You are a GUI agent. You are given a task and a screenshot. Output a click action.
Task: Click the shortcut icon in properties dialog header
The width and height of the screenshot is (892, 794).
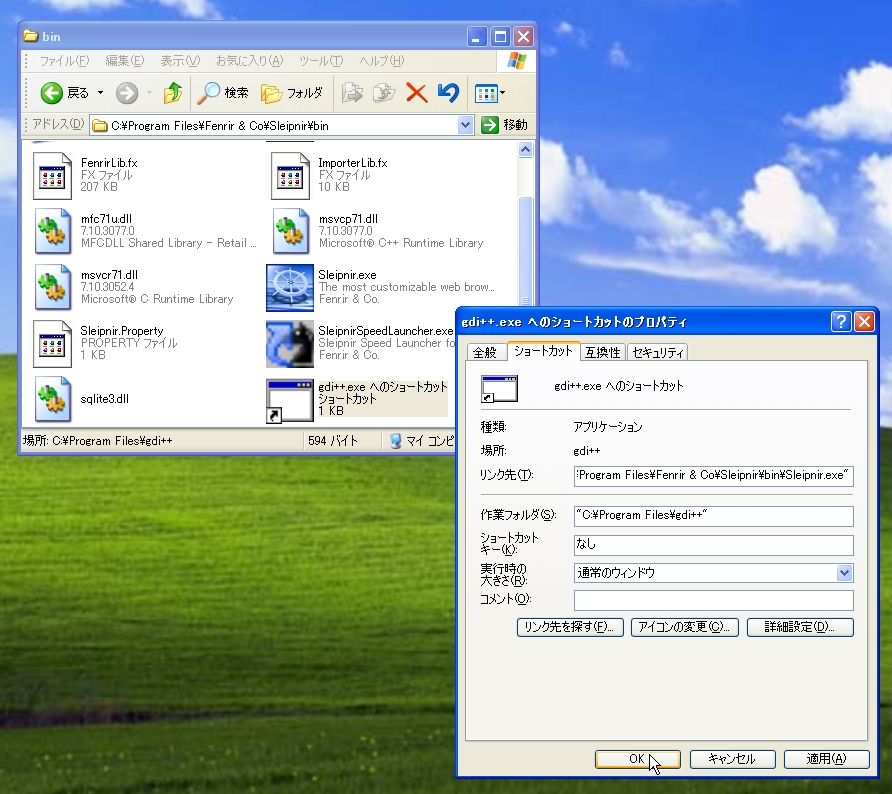coord(499,389)
